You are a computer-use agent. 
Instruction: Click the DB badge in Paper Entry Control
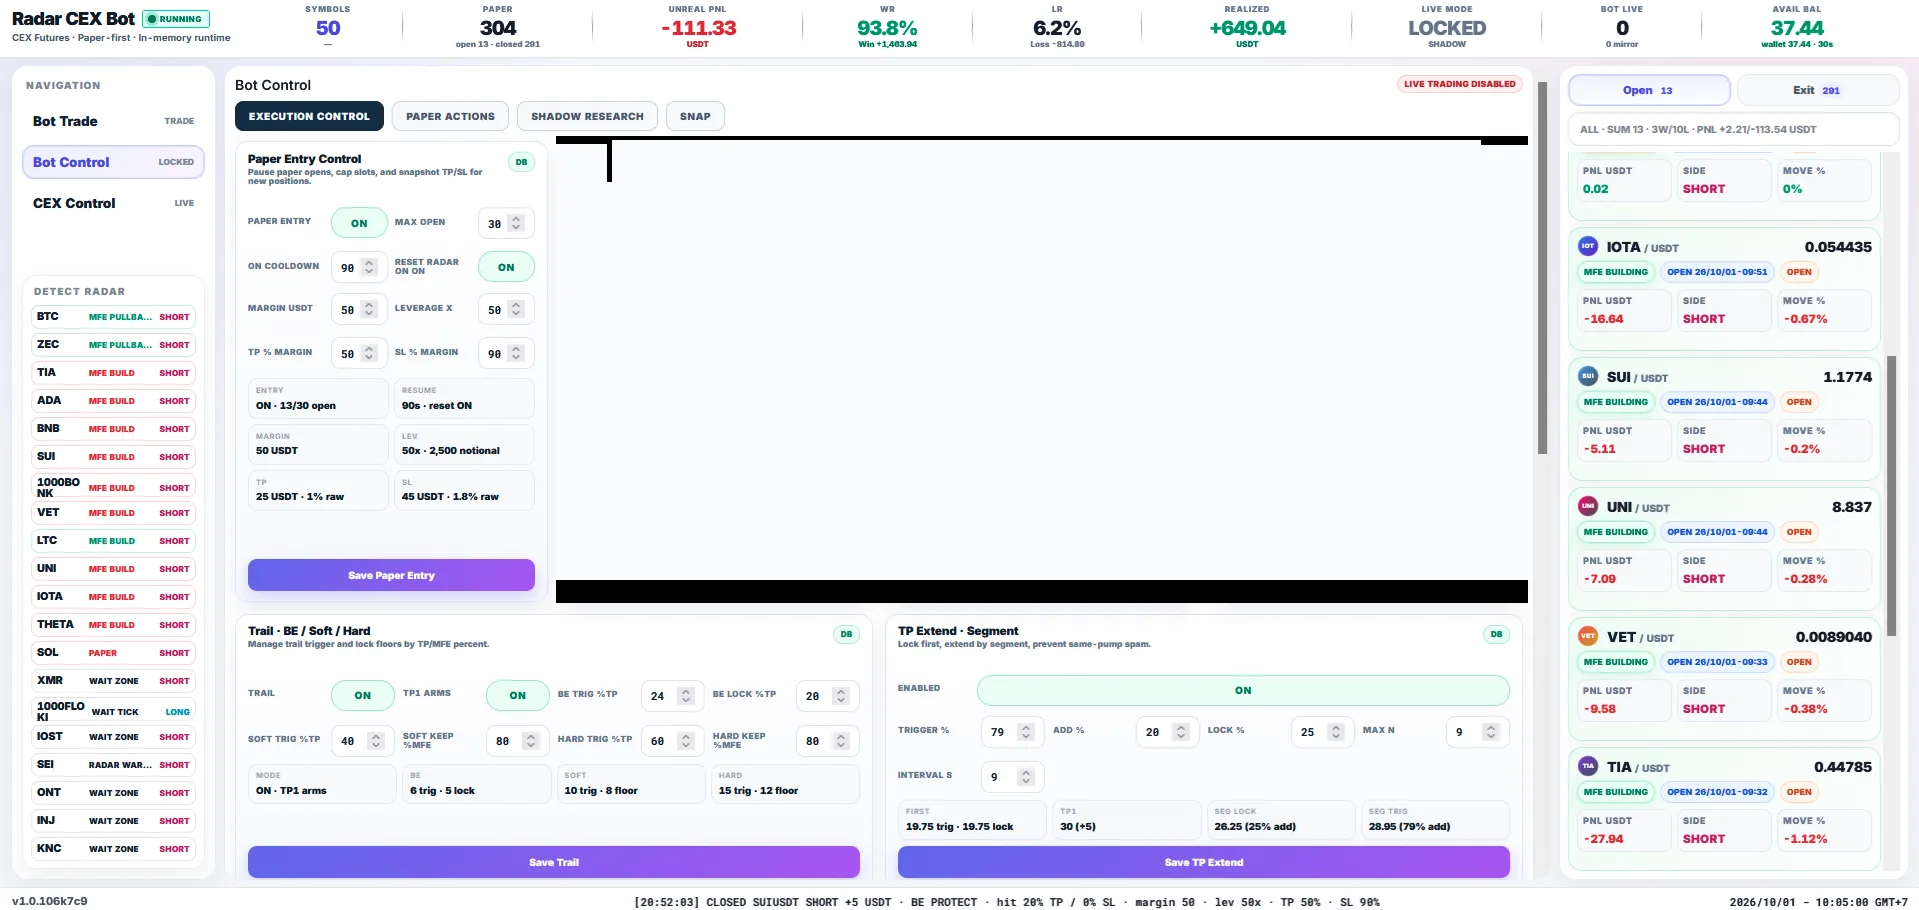pos(521,162)
